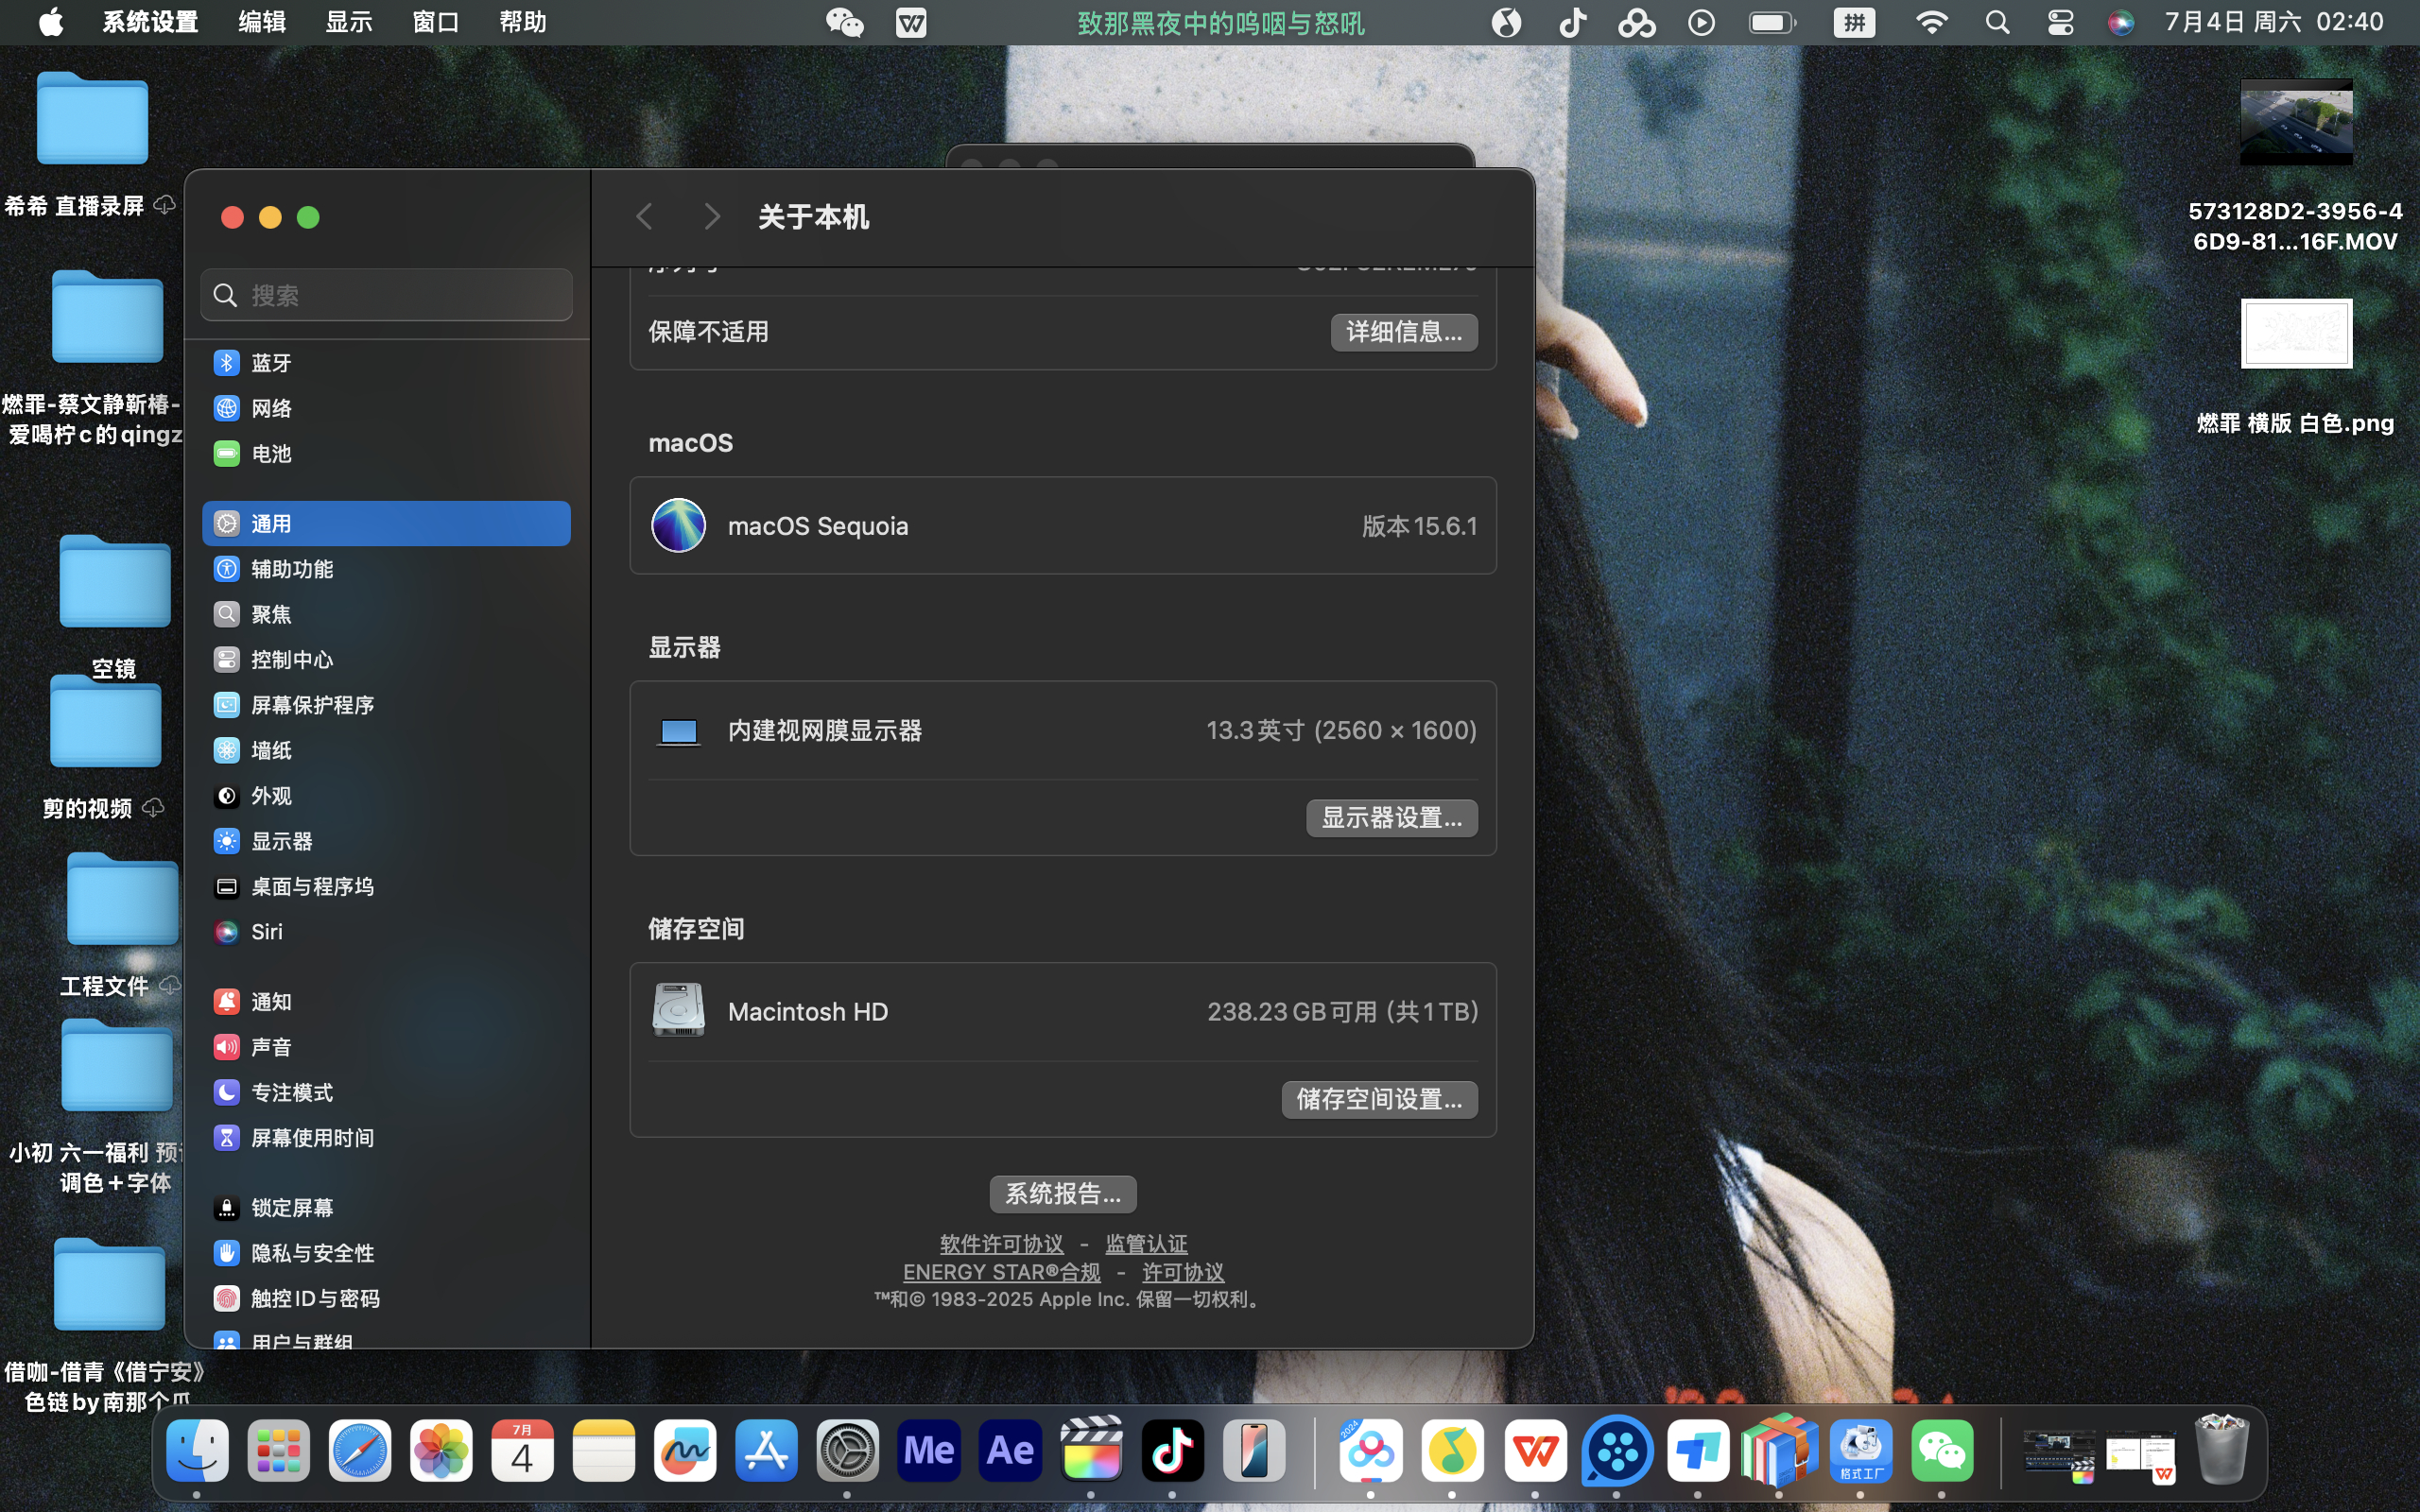Open 通知 notification settings
The height and width of the screenshot is (1512, 2420).
pyautogui.click(x=386, y=1002)
